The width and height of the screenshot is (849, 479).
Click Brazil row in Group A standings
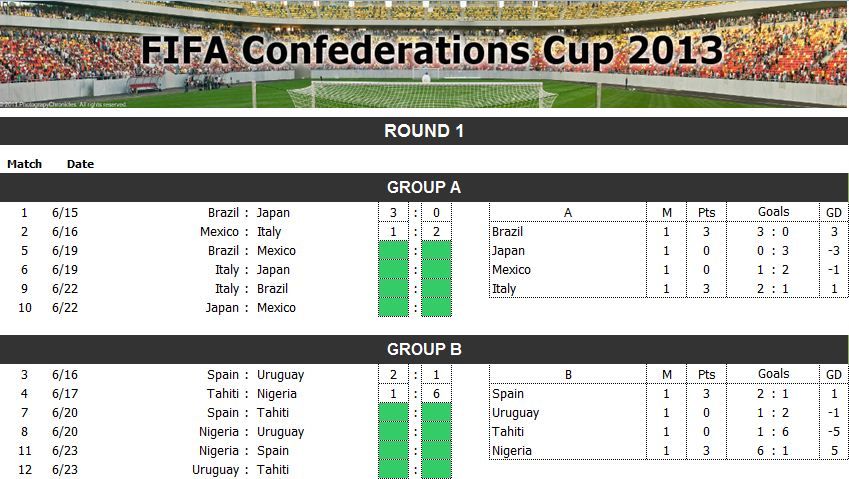coord(668,232)
